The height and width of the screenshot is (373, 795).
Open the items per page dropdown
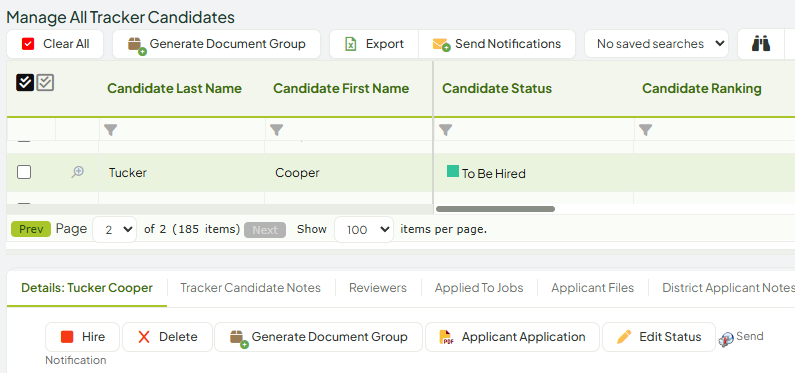(364, 230)
